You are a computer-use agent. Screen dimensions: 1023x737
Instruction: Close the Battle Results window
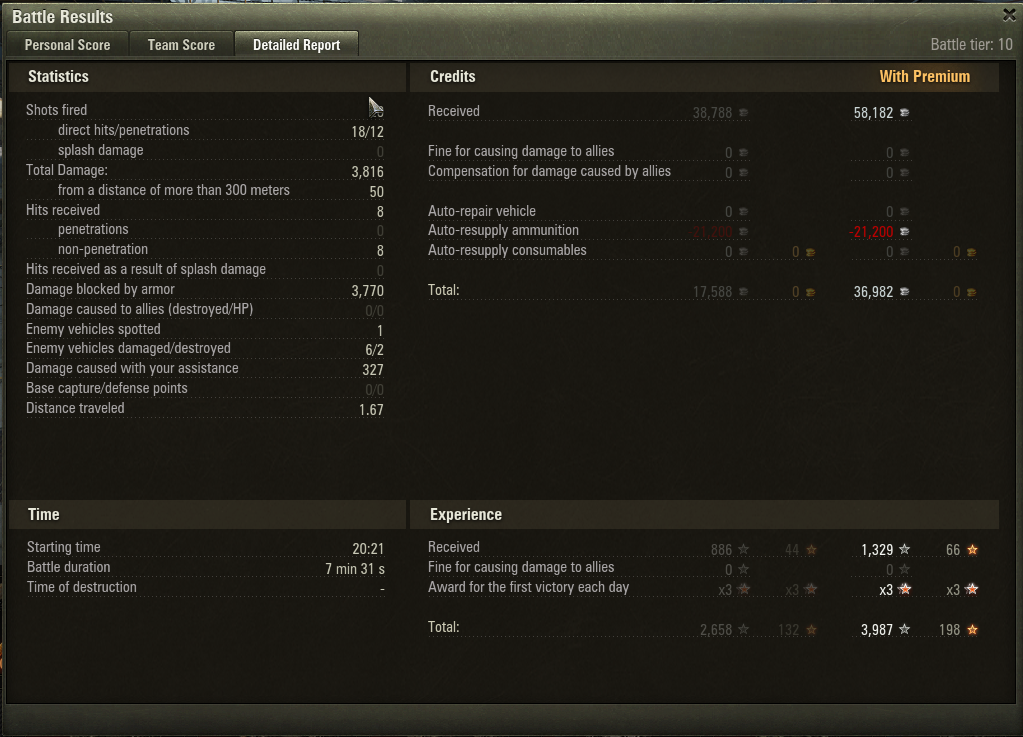click(x=1009, y=14)
